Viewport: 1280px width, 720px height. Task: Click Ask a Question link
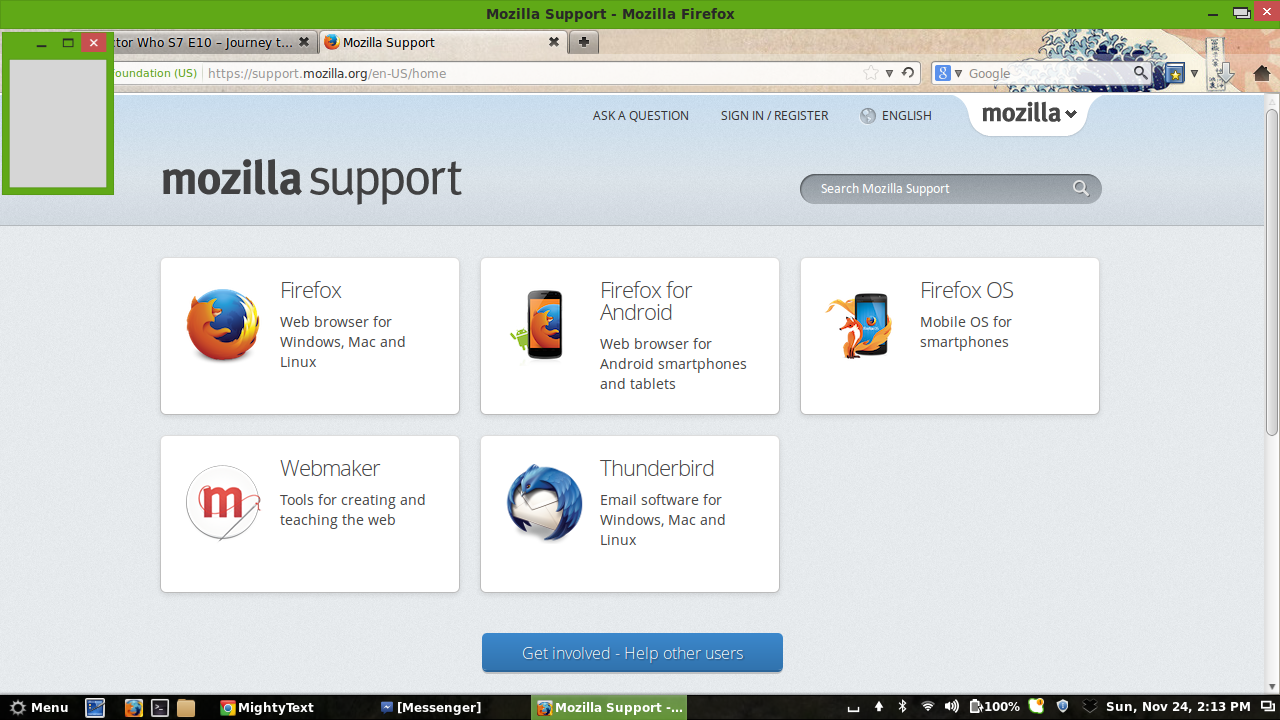click(x=641, y=116)
